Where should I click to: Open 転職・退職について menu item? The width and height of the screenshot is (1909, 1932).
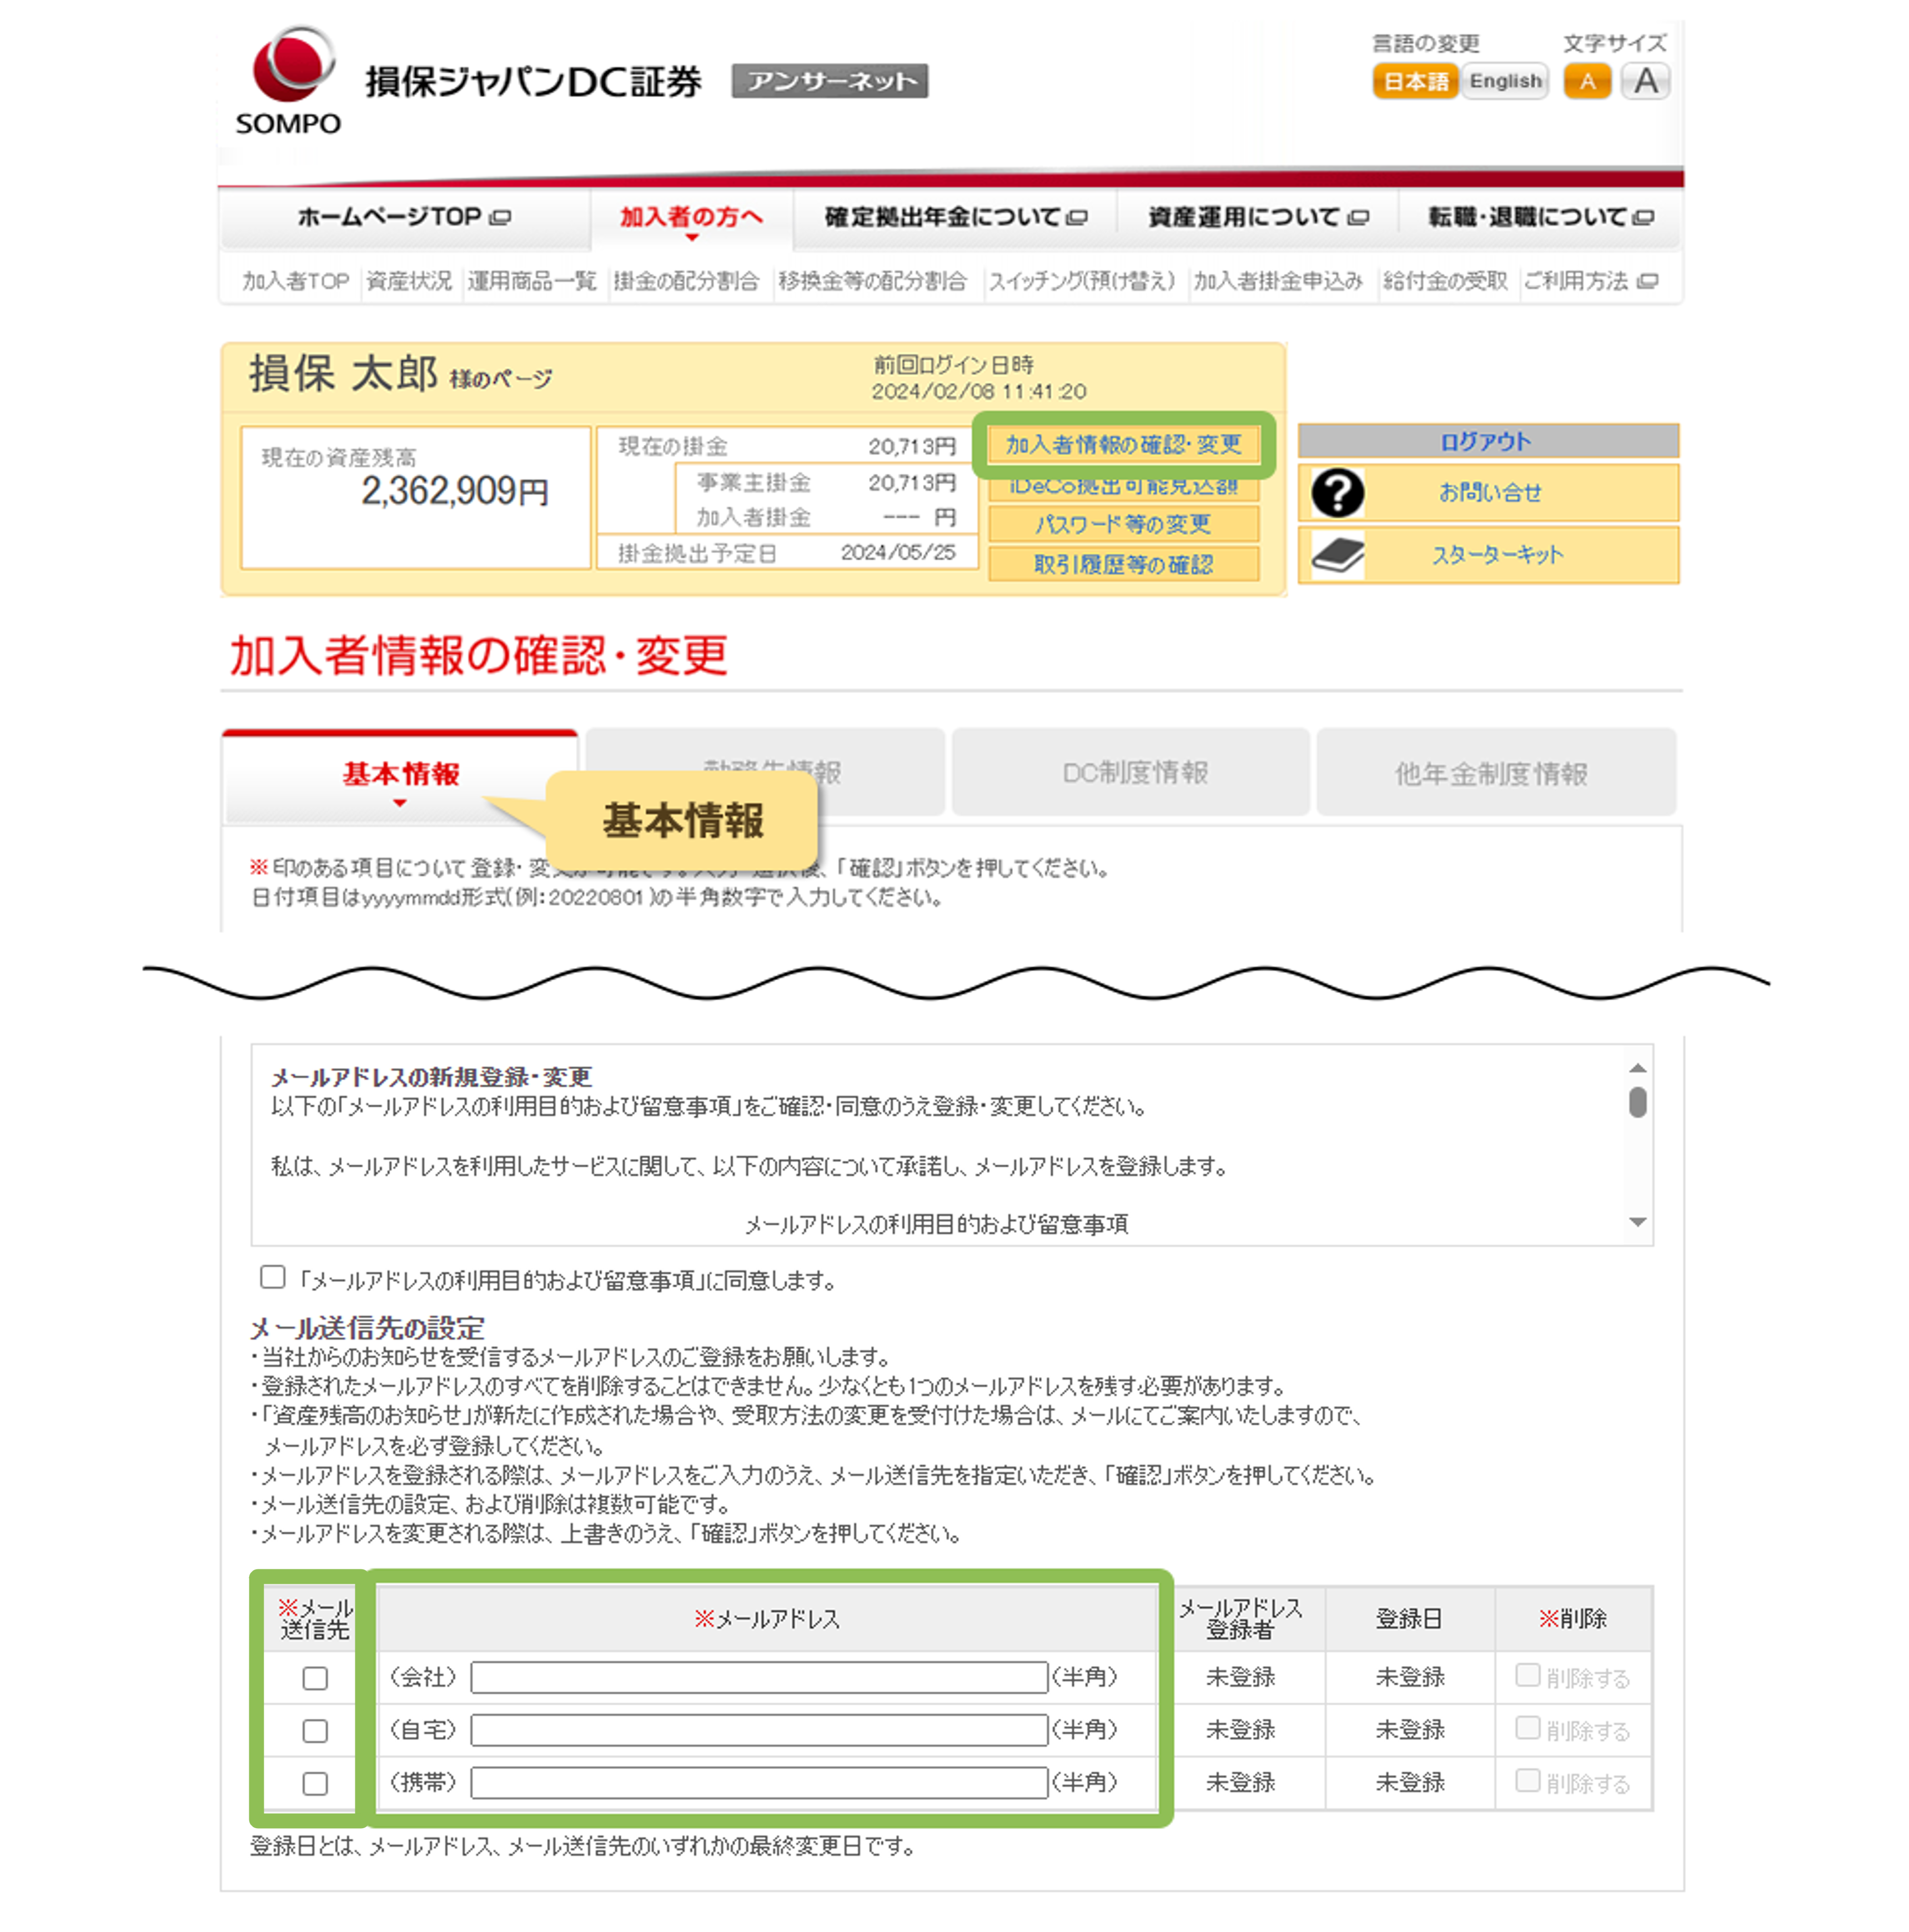tap(1540, 217)
